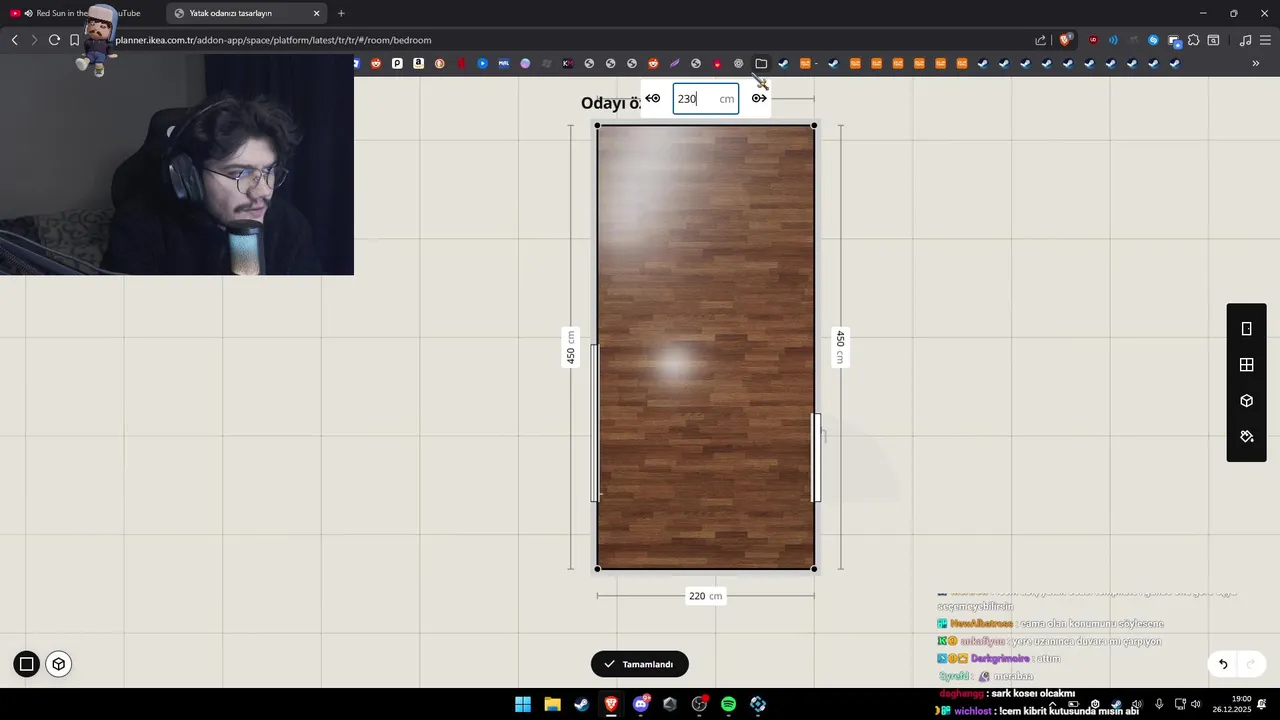1280x720 pixels.
Task: Expand the bookmarks bar overflow chevron
Action: click(x=1256, y=63)
